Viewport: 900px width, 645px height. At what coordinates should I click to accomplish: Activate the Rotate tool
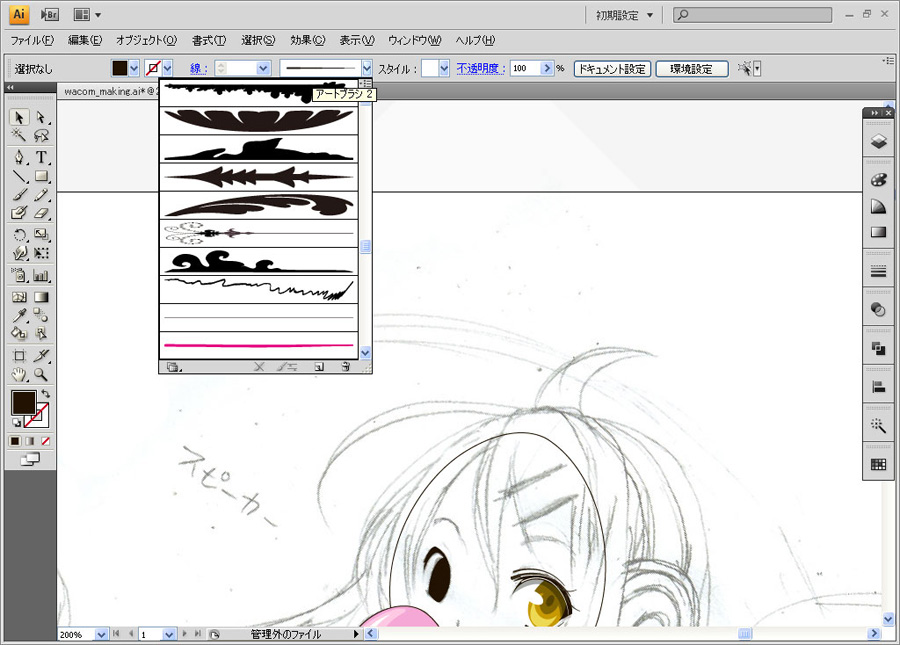(19, 235)
